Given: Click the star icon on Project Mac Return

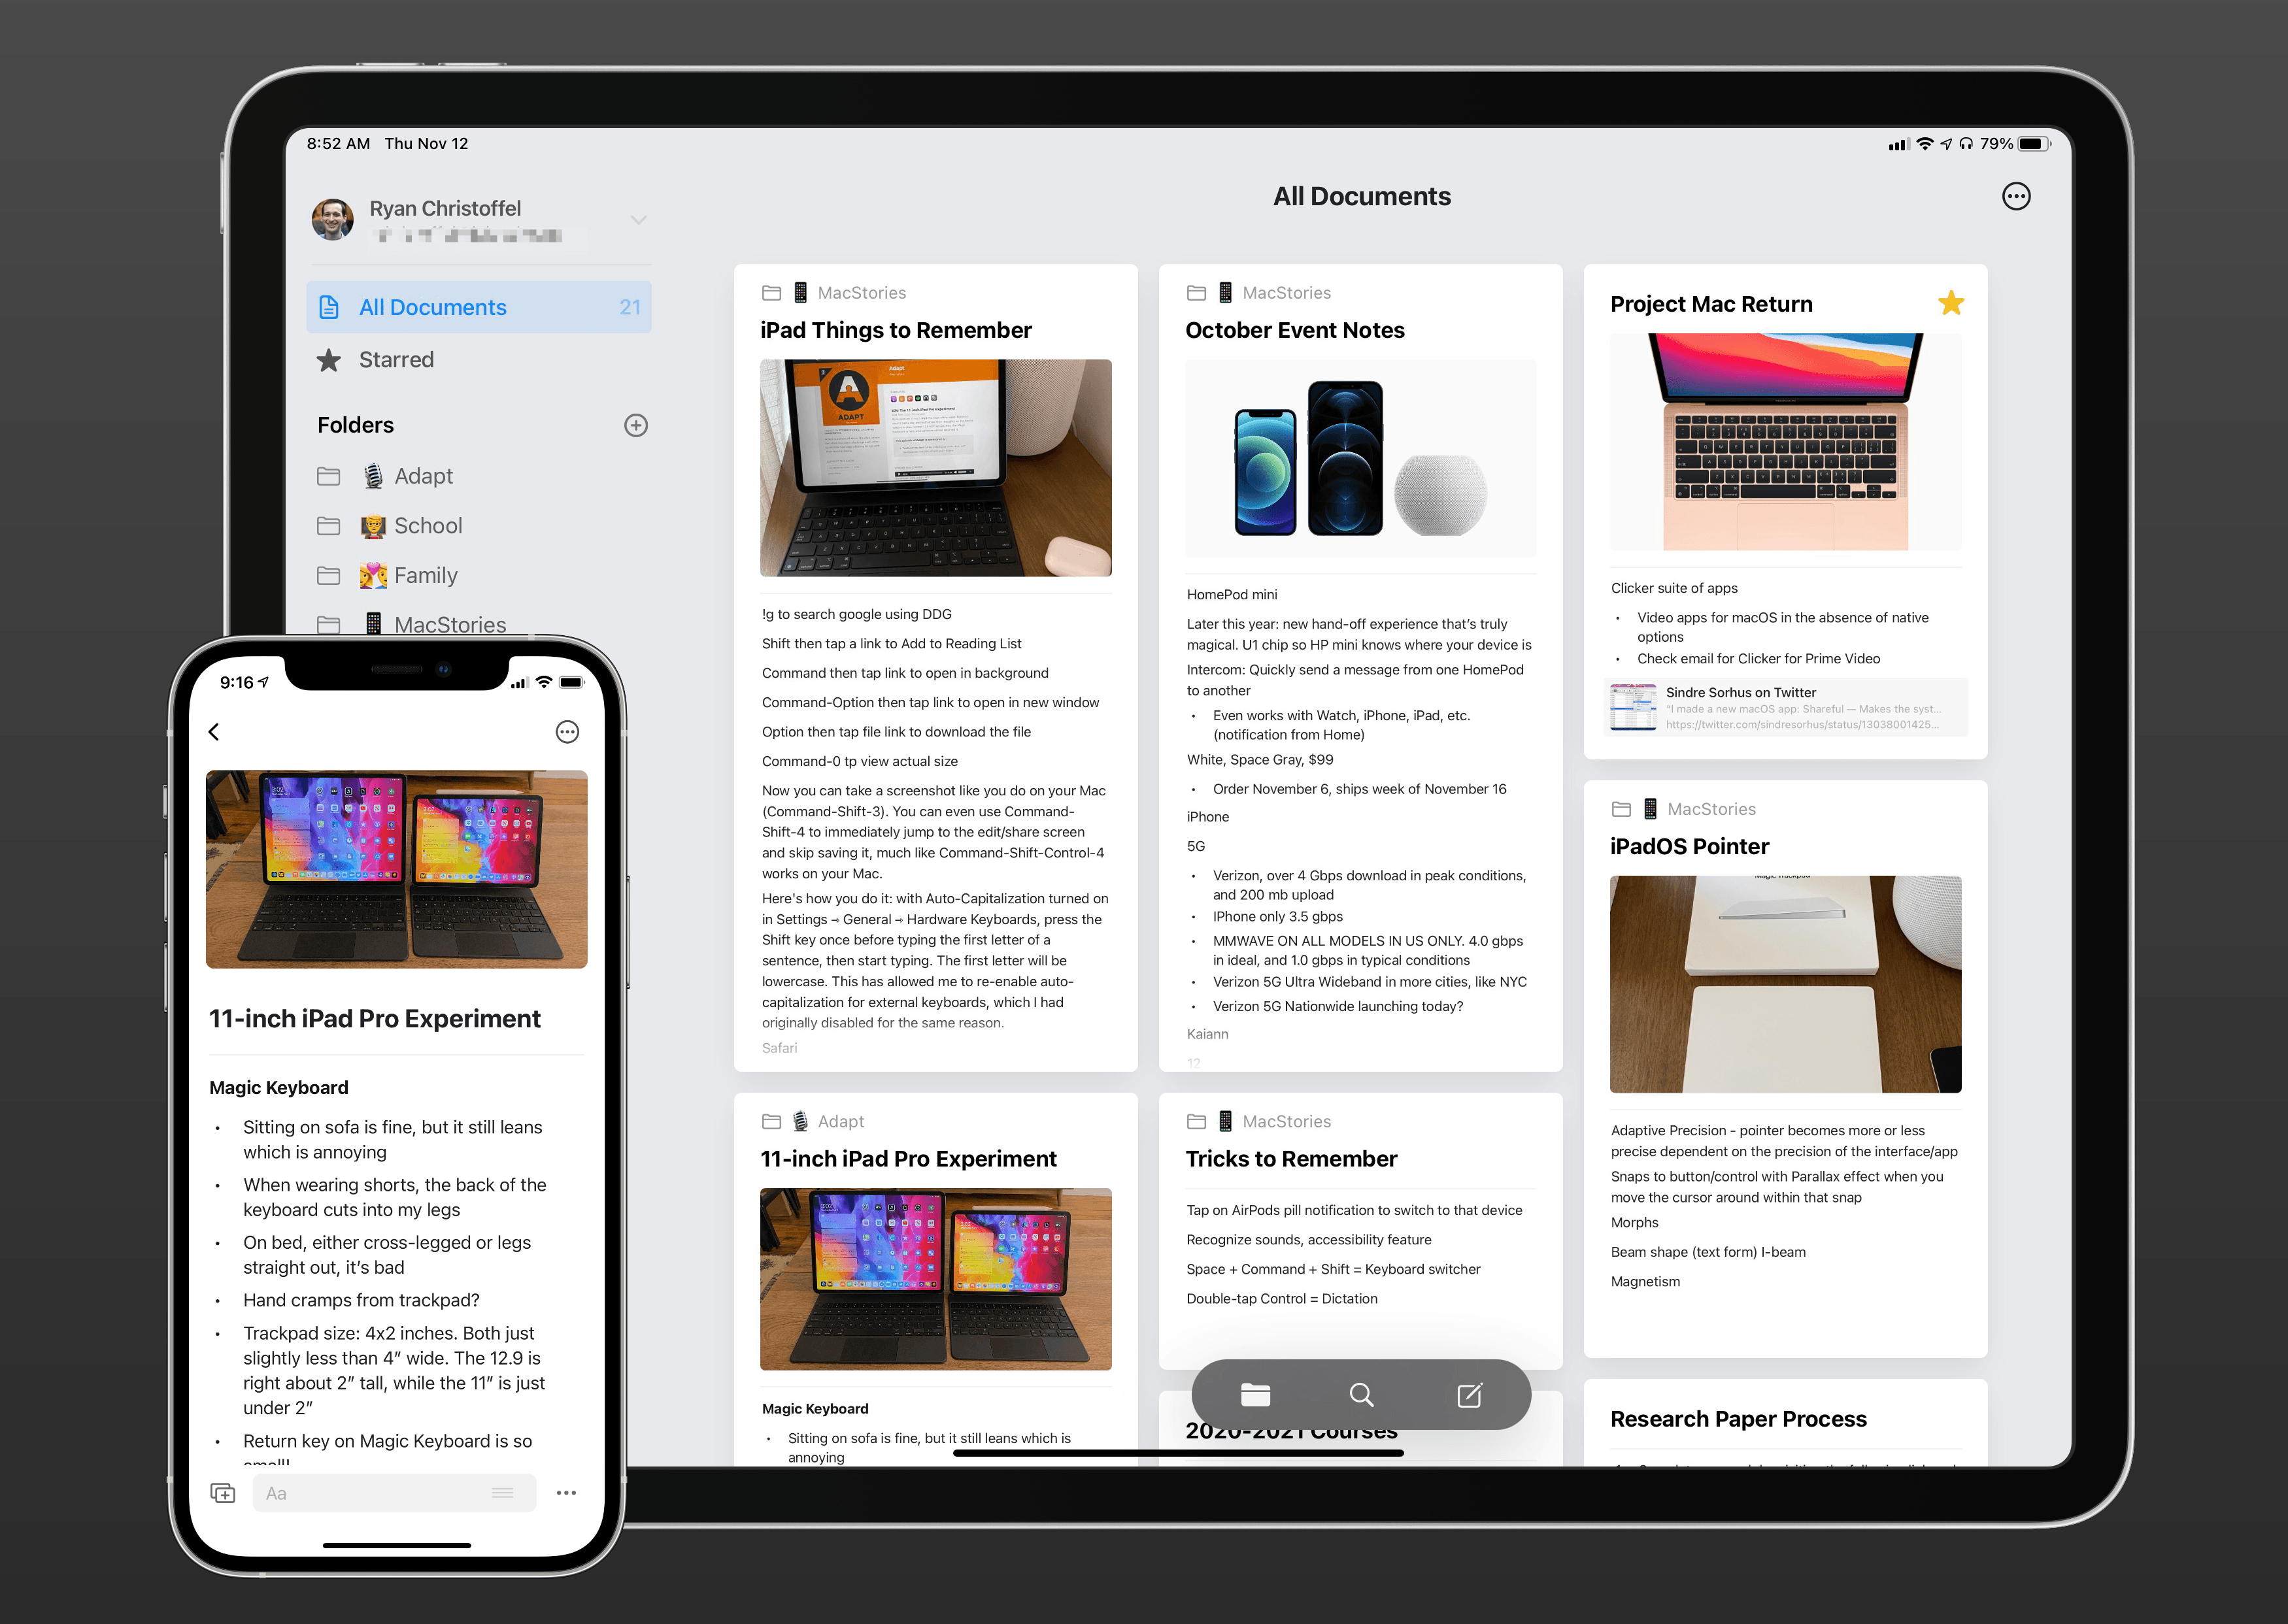Looking at the screenshot, I should 1956,303.
